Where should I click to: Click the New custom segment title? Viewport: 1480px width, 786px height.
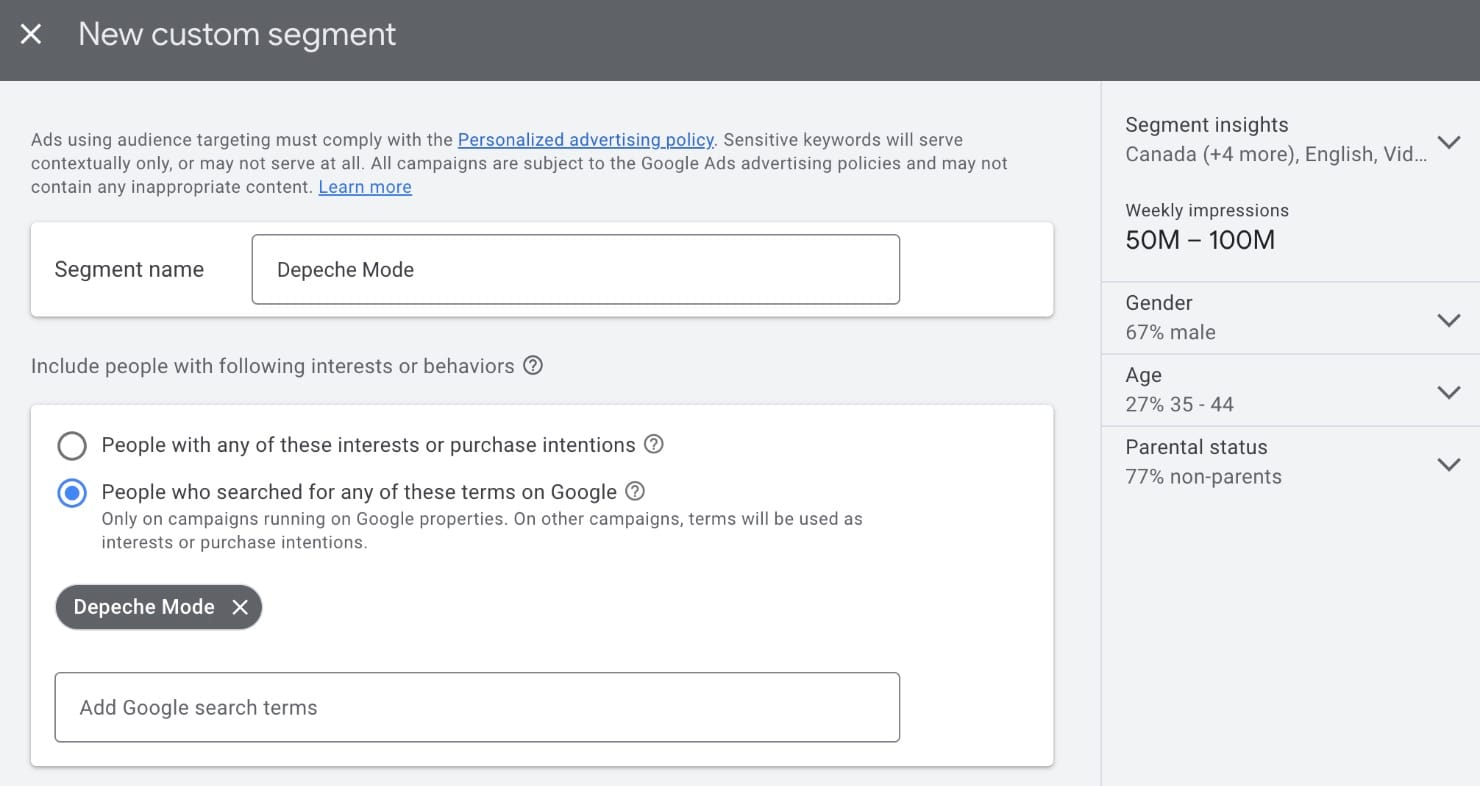point(237,35)
